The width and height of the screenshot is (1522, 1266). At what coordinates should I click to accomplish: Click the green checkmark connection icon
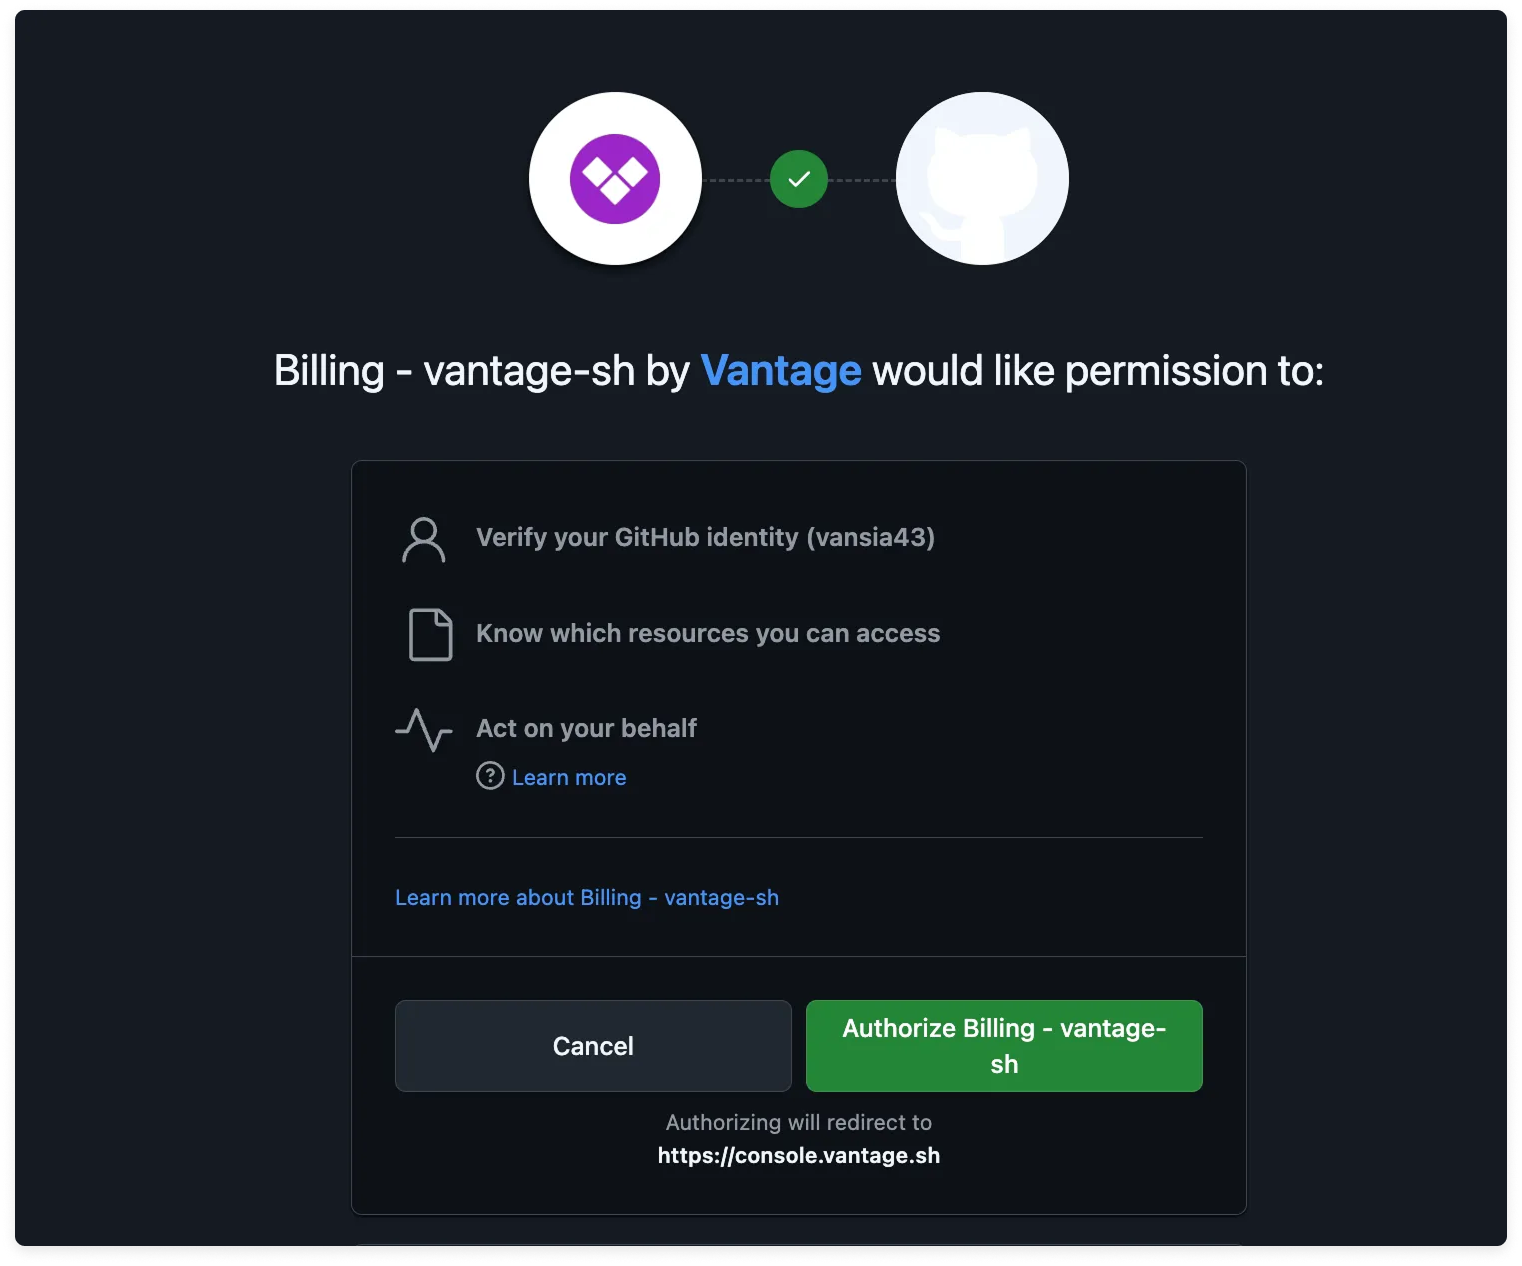(798, 179)
